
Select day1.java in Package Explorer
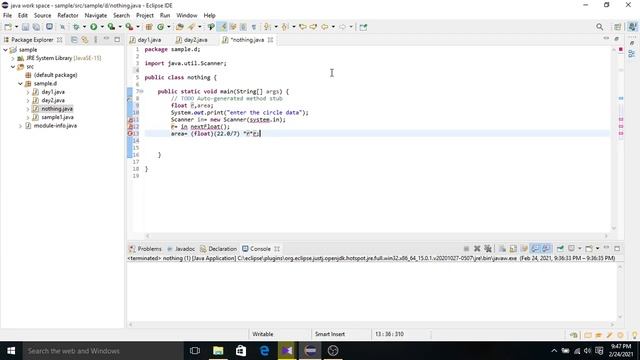53,92
